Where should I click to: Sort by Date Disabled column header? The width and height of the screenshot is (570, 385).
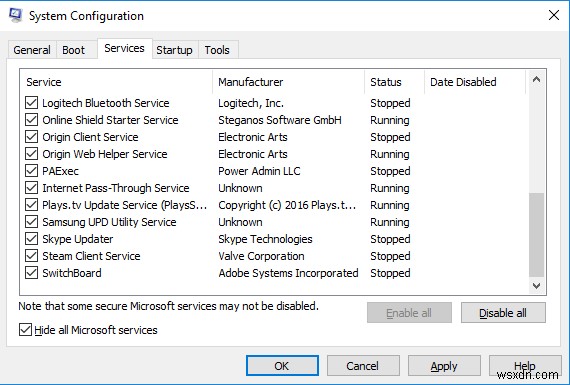coord(475,82)
